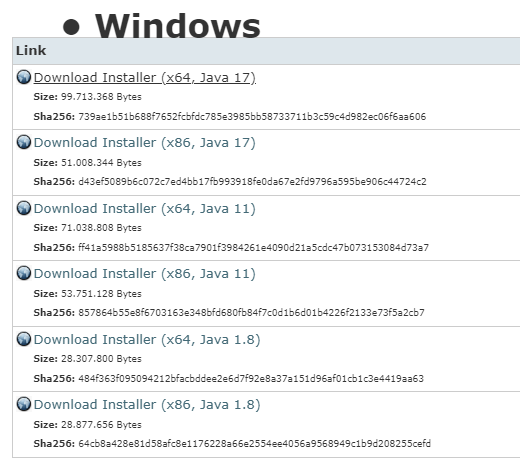The height and width of the screenshot is (465, 520).
Task: Click the 28.307.800 Bytes size text
Action: coord(101,359)
